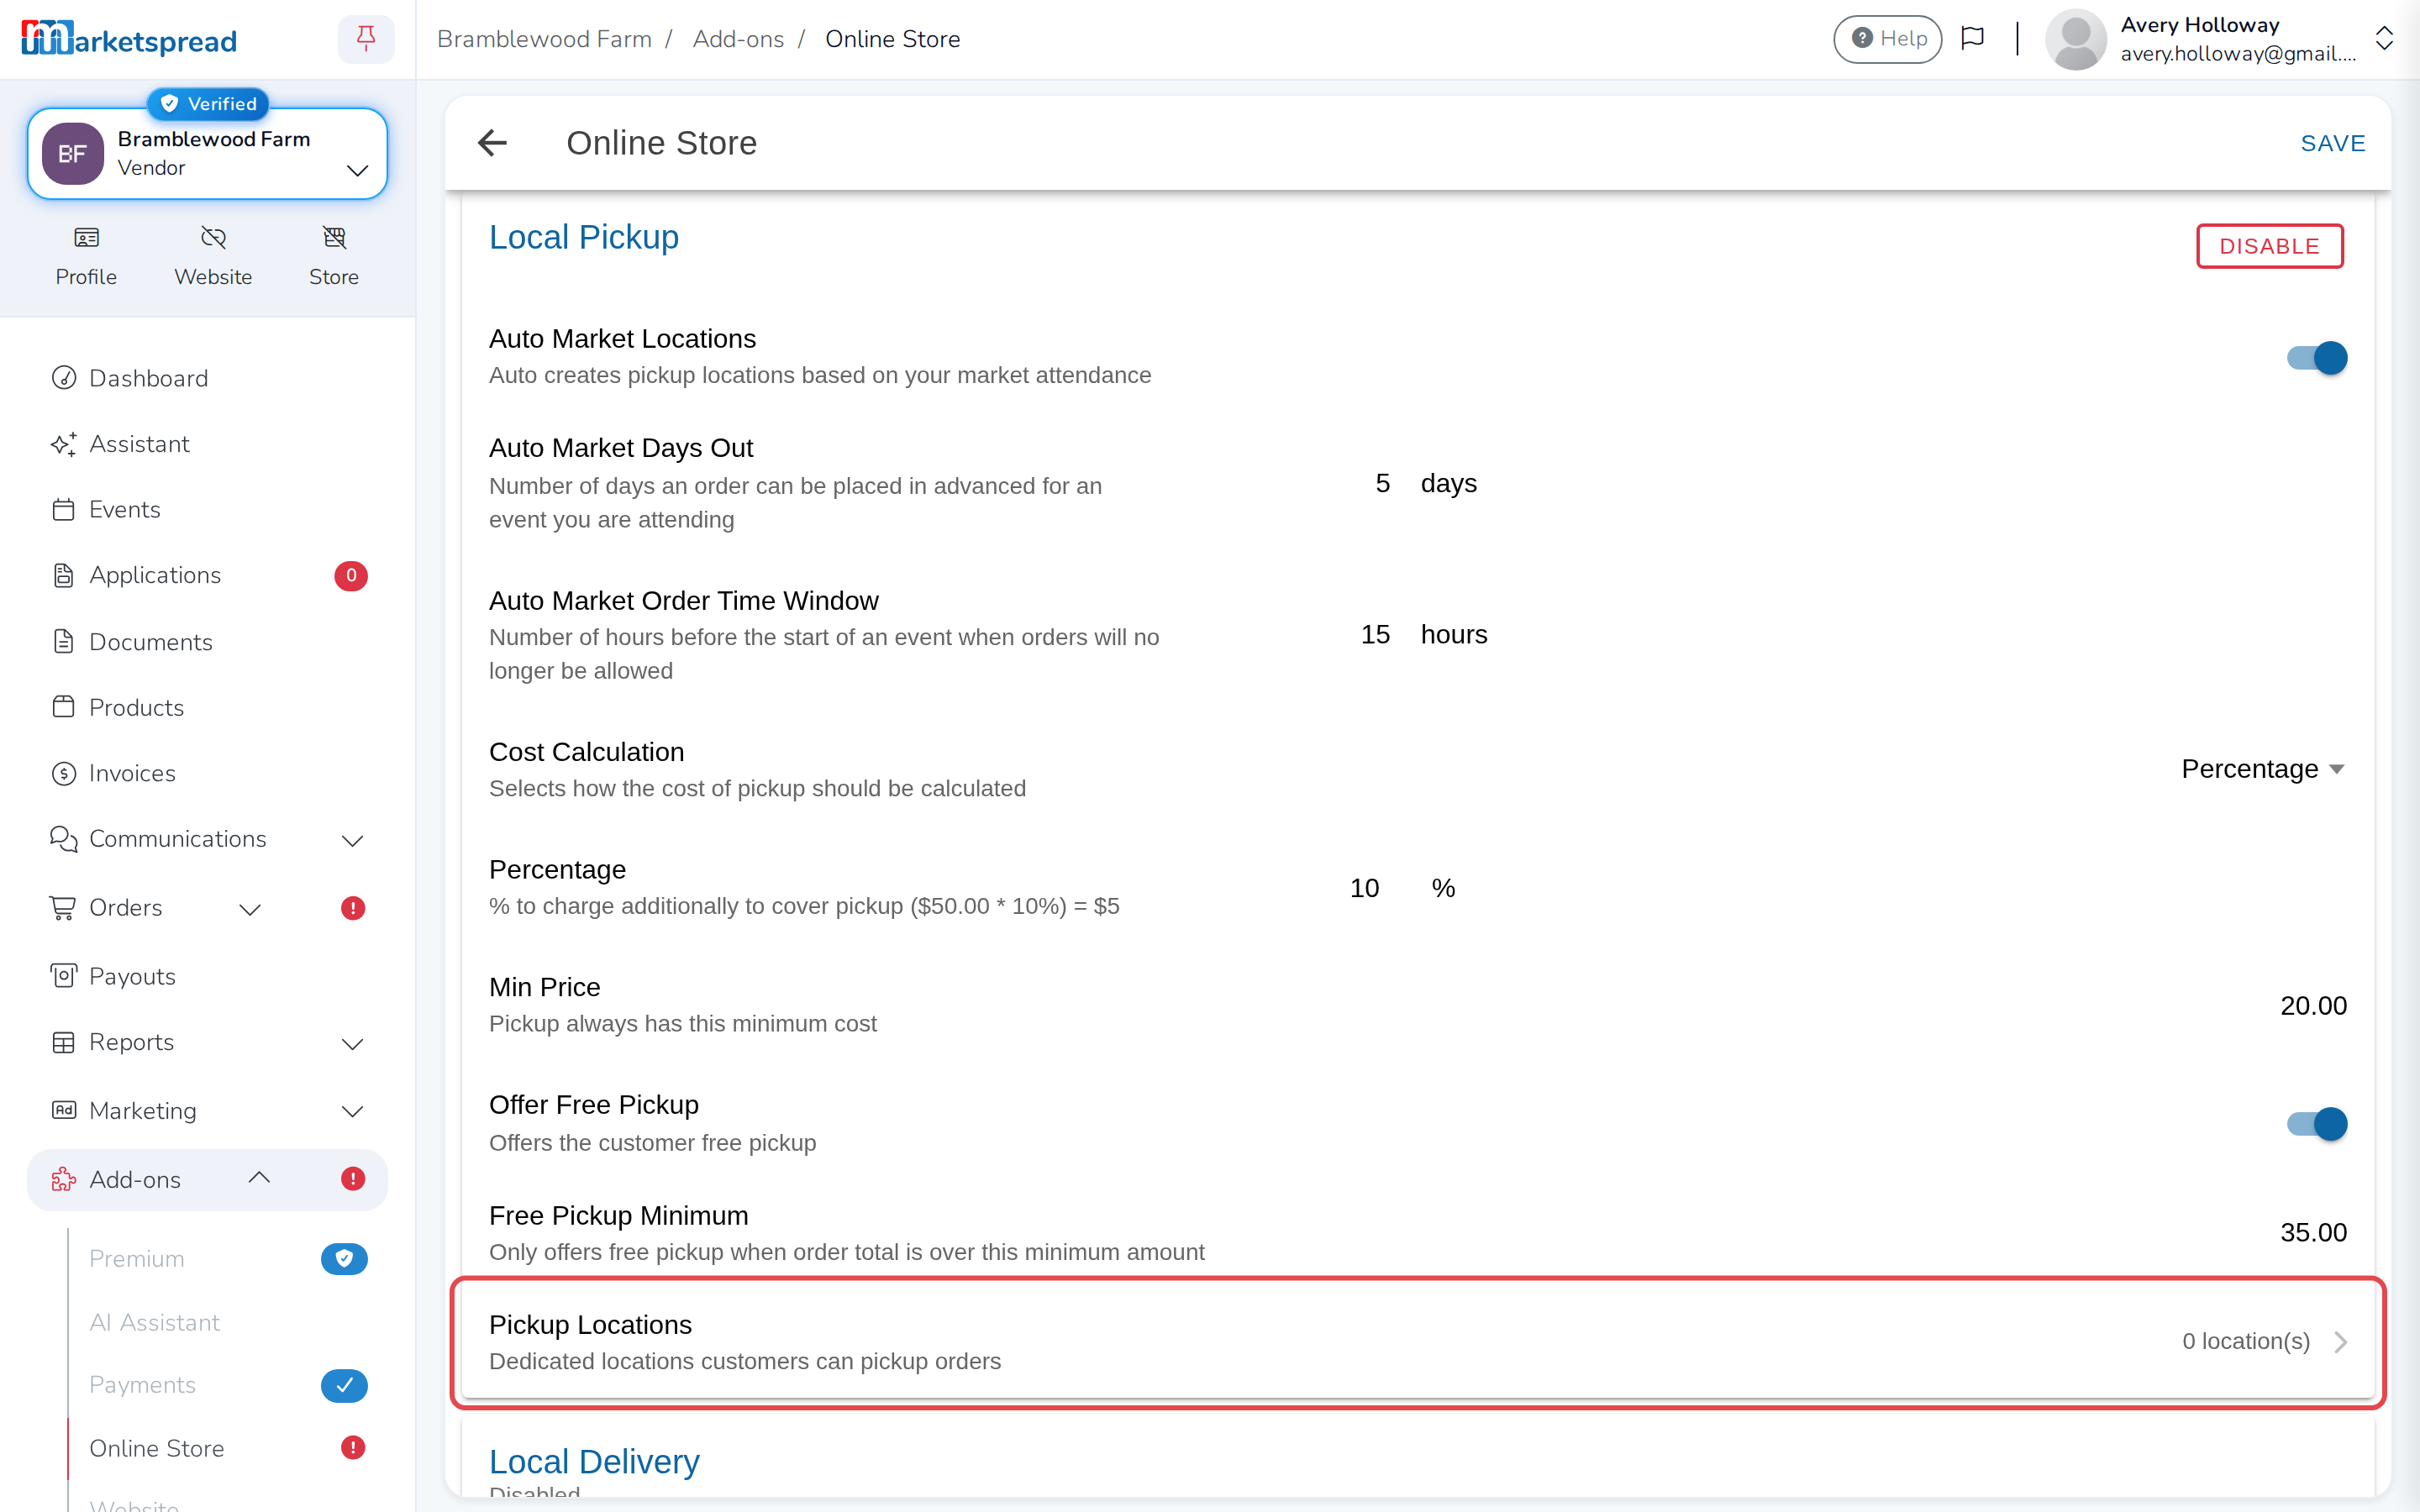Viewport: 2420px width, 1512px height.
Task: Toggle Auto Market Locations switch
Action: tap(2316, 358)
